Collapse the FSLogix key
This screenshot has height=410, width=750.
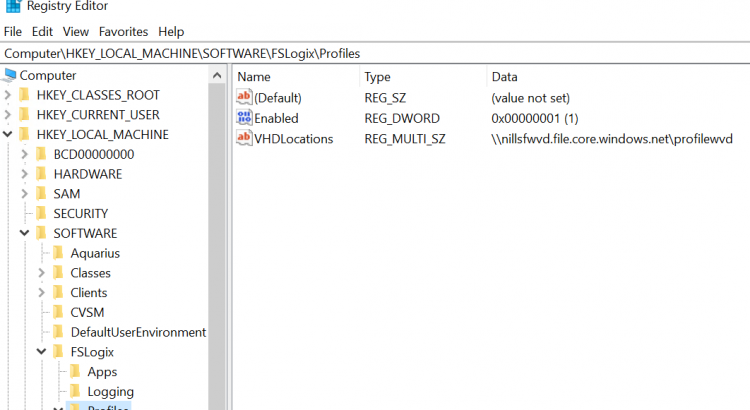pos(42,352)
